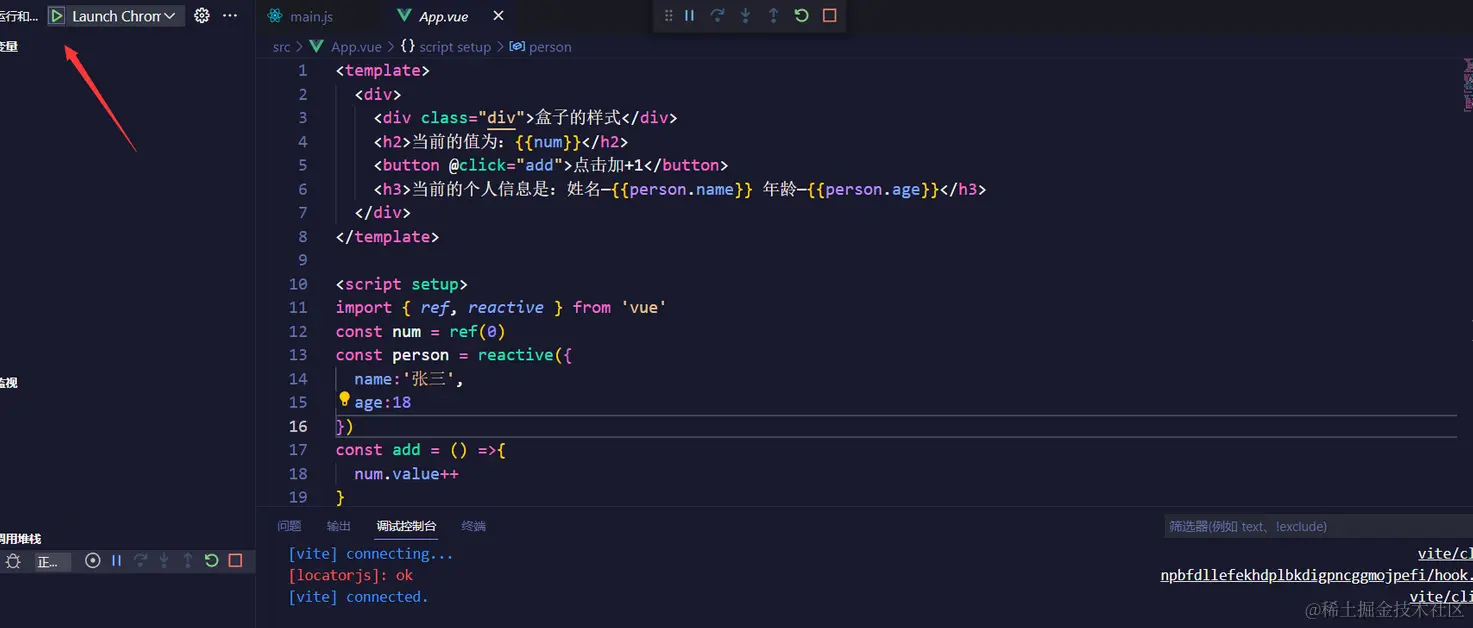Pause execution in the floating debug toolbar
The image size is (1473, 628).
[689, 16]
